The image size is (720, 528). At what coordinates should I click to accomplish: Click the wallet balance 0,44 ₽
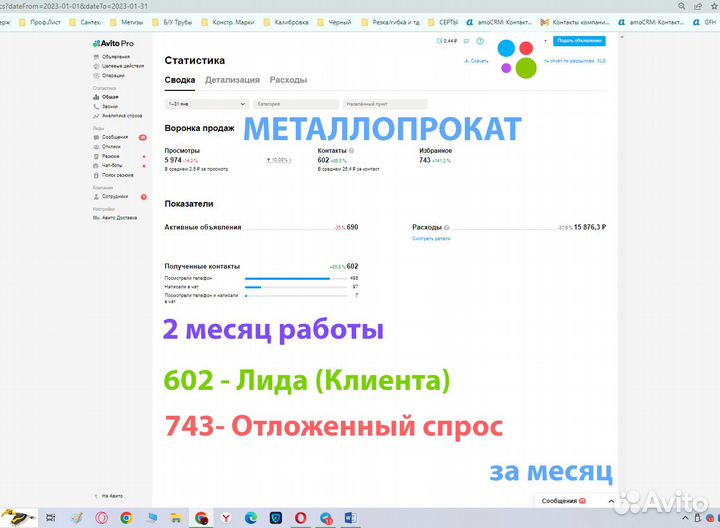click(x=447, y=41)
